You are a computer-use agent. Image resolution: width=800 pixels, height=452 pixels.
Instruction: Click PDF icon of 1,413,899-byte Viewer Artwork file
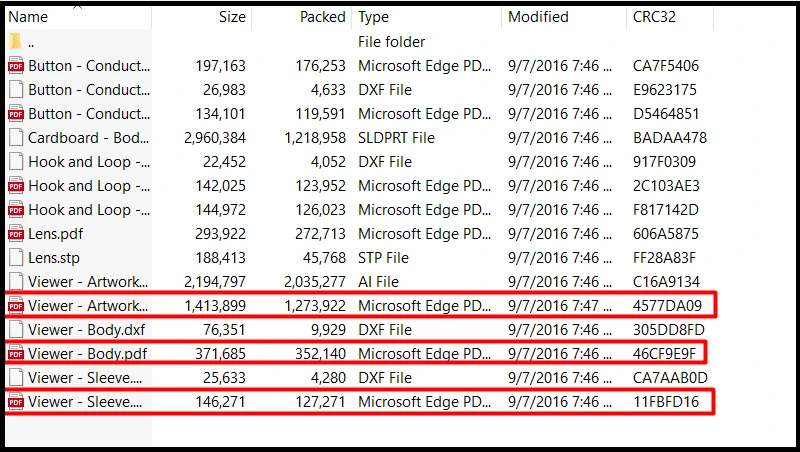pos(16,306)
